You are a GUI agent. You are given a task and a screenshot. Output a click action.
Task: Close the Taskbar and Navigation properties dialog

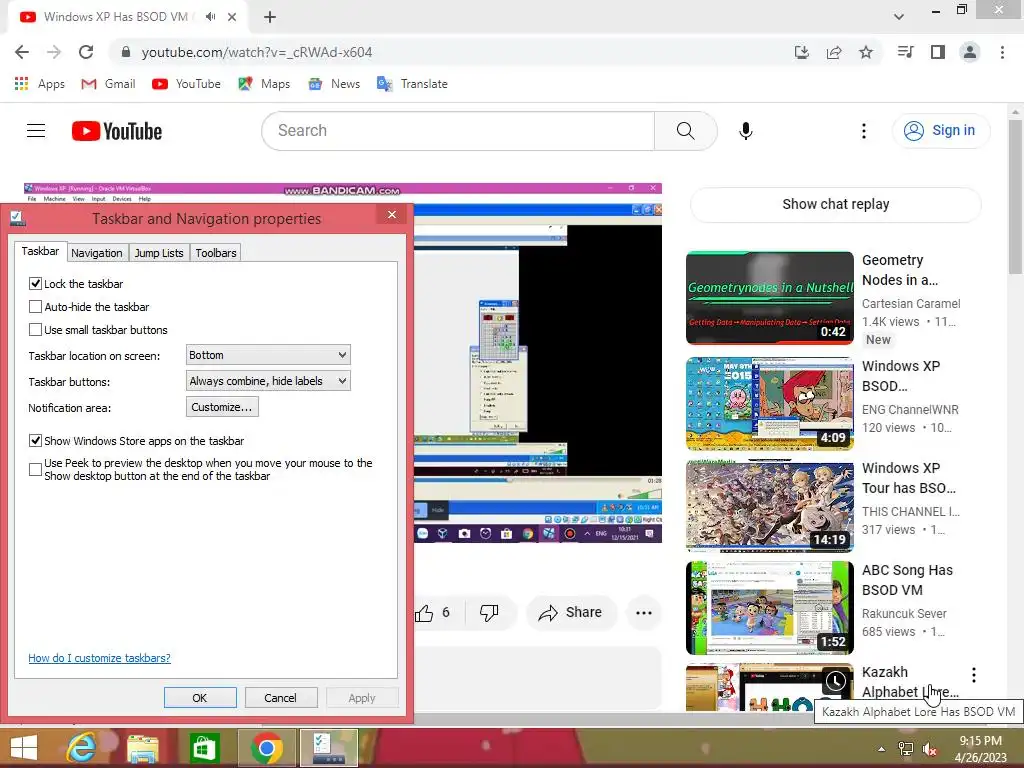(x=392, y=215)
